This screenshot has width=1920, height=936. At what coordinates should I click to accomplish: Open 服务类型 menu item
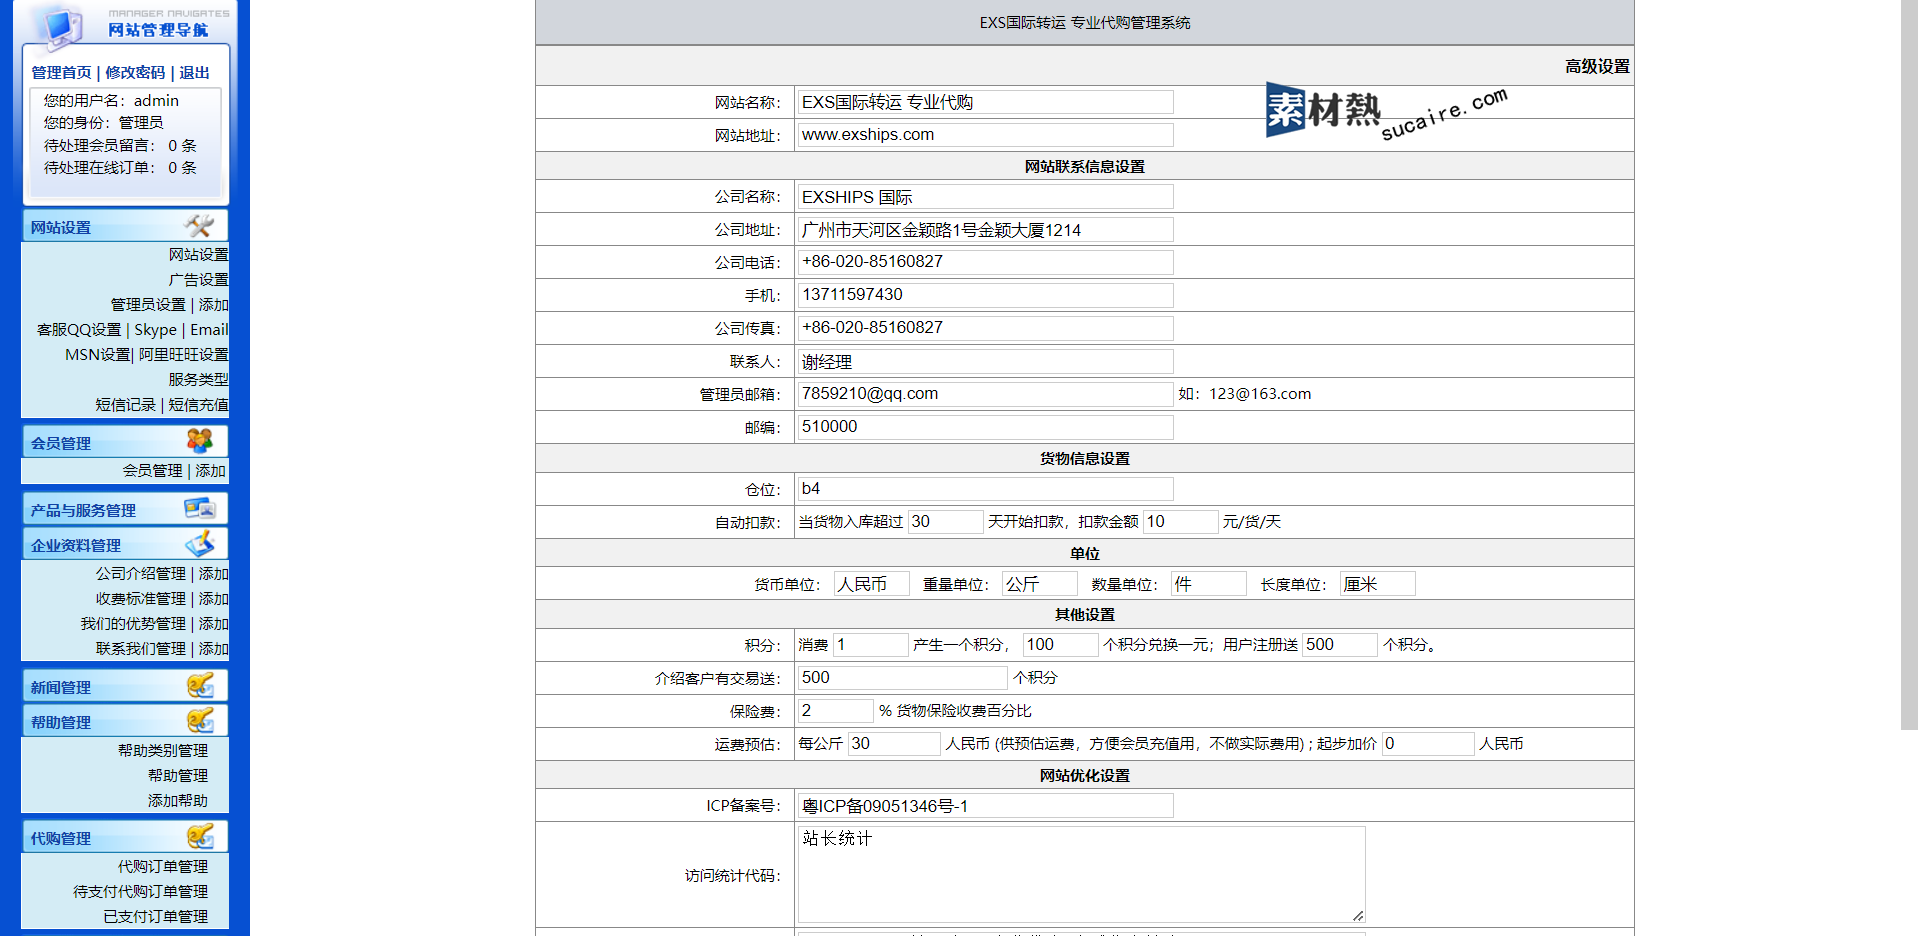coord(198,379)
